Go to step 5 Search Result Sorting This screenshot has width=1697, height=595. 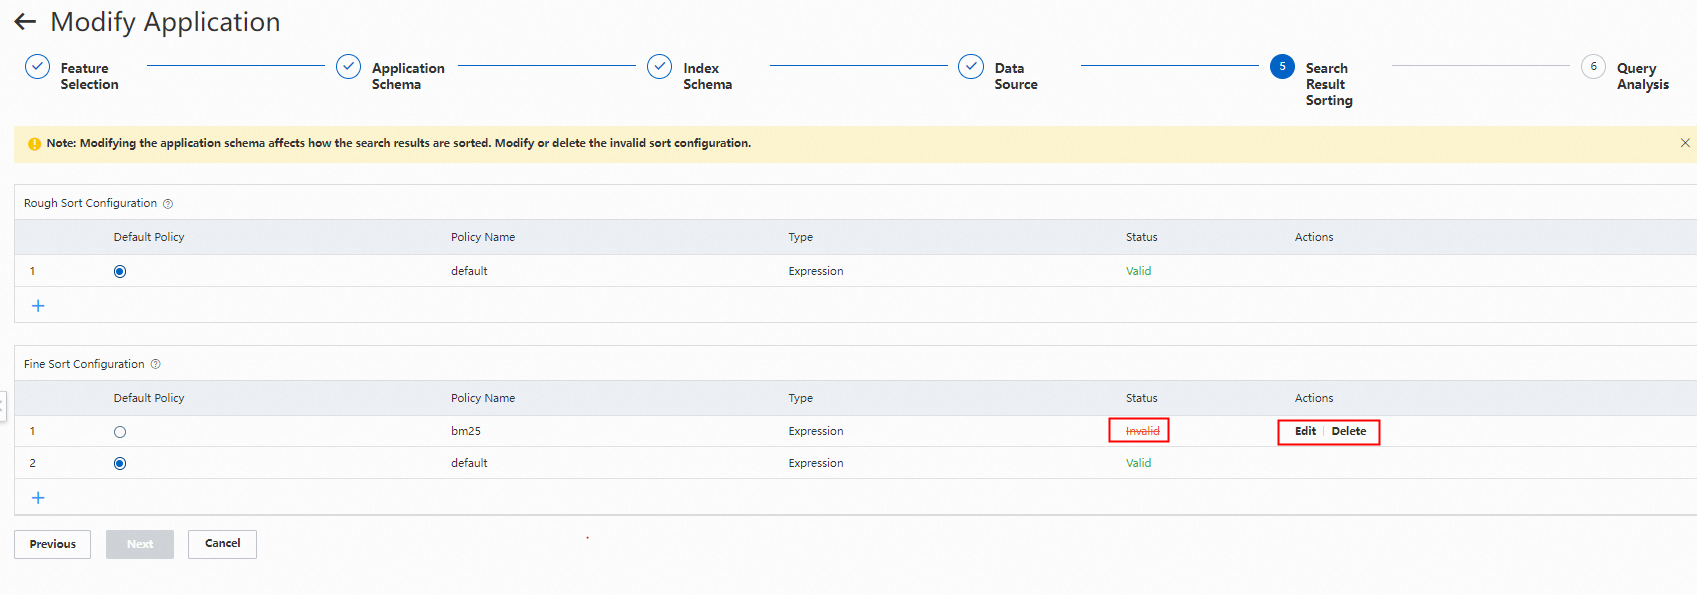1282,67
